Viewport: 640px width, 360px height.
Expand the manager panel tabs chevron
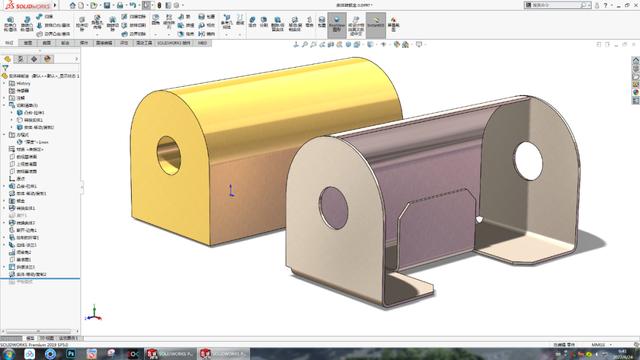pyautogui.click(x=76, y=59)
